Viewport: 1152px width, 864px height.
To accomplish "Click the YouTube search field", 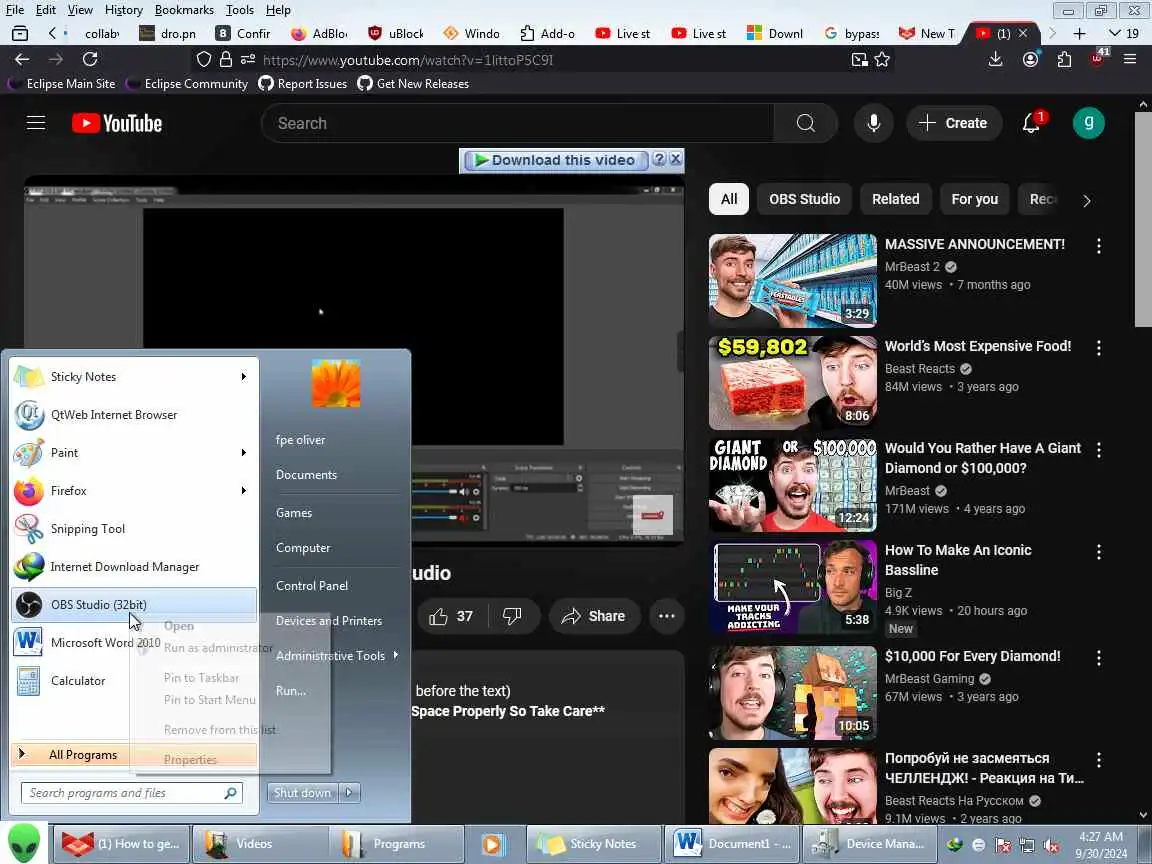I will (517, 123).
